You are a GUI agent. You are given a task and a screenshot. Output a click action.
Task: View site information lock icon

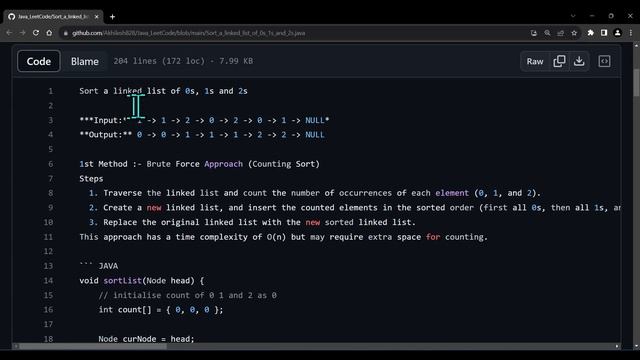[x=65, y=33]
